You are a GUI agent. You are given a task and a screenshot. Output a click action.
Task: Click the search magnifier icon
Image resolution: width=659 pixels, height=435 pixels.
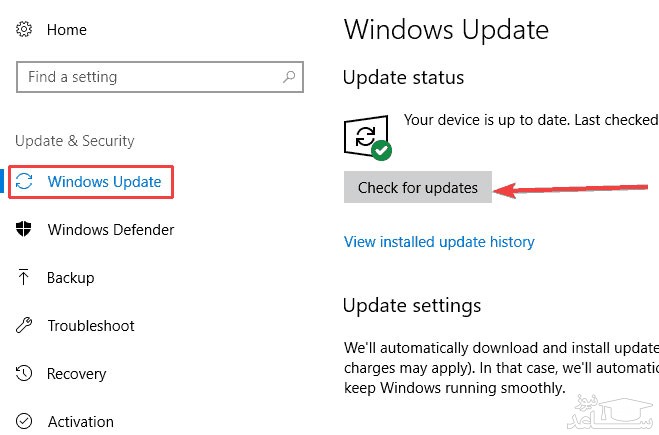pos(290,77)
